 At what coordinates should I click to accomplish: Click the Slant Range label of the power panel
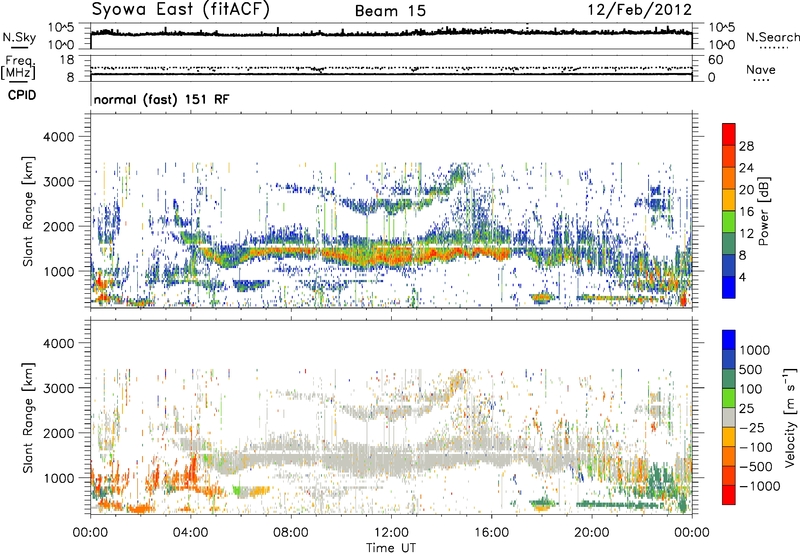coord(28,211)
